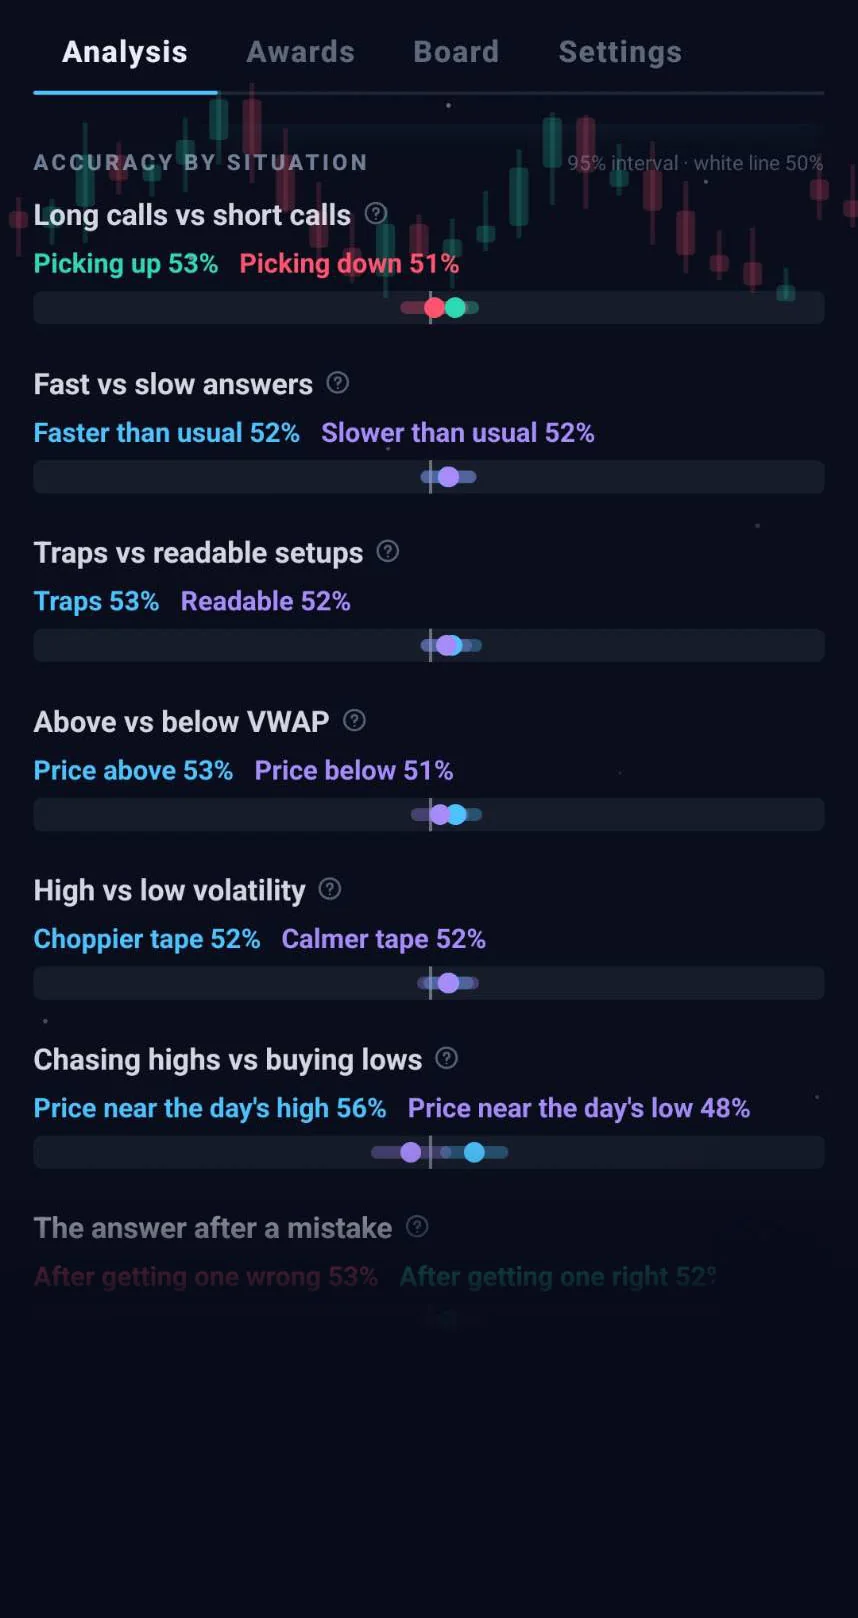The image size is (858, 1618).
Task: Switch to the Awards tab
Action: tap(301, 52)
